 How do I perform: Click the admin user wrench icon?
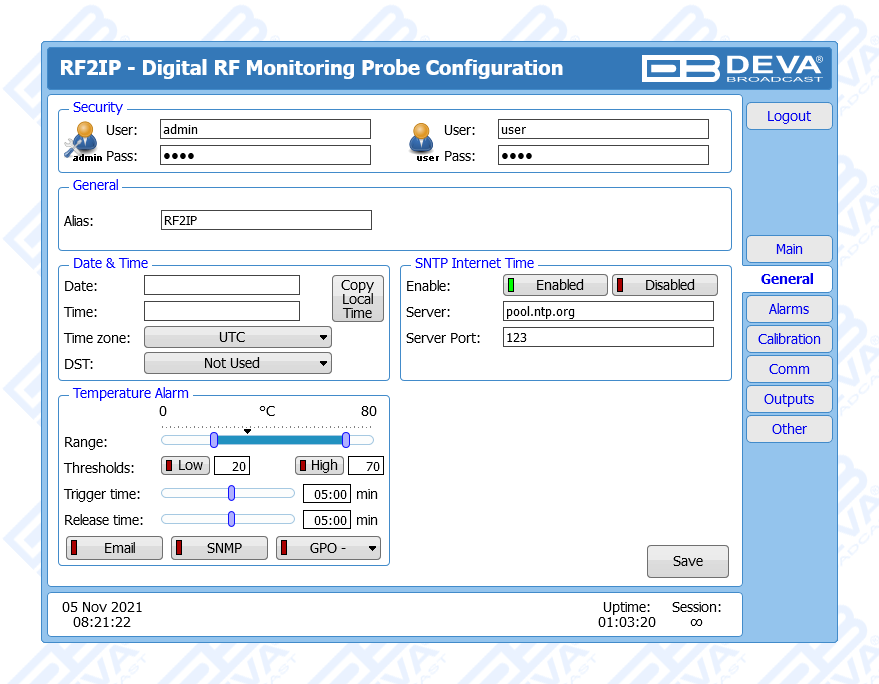[82, 141]
